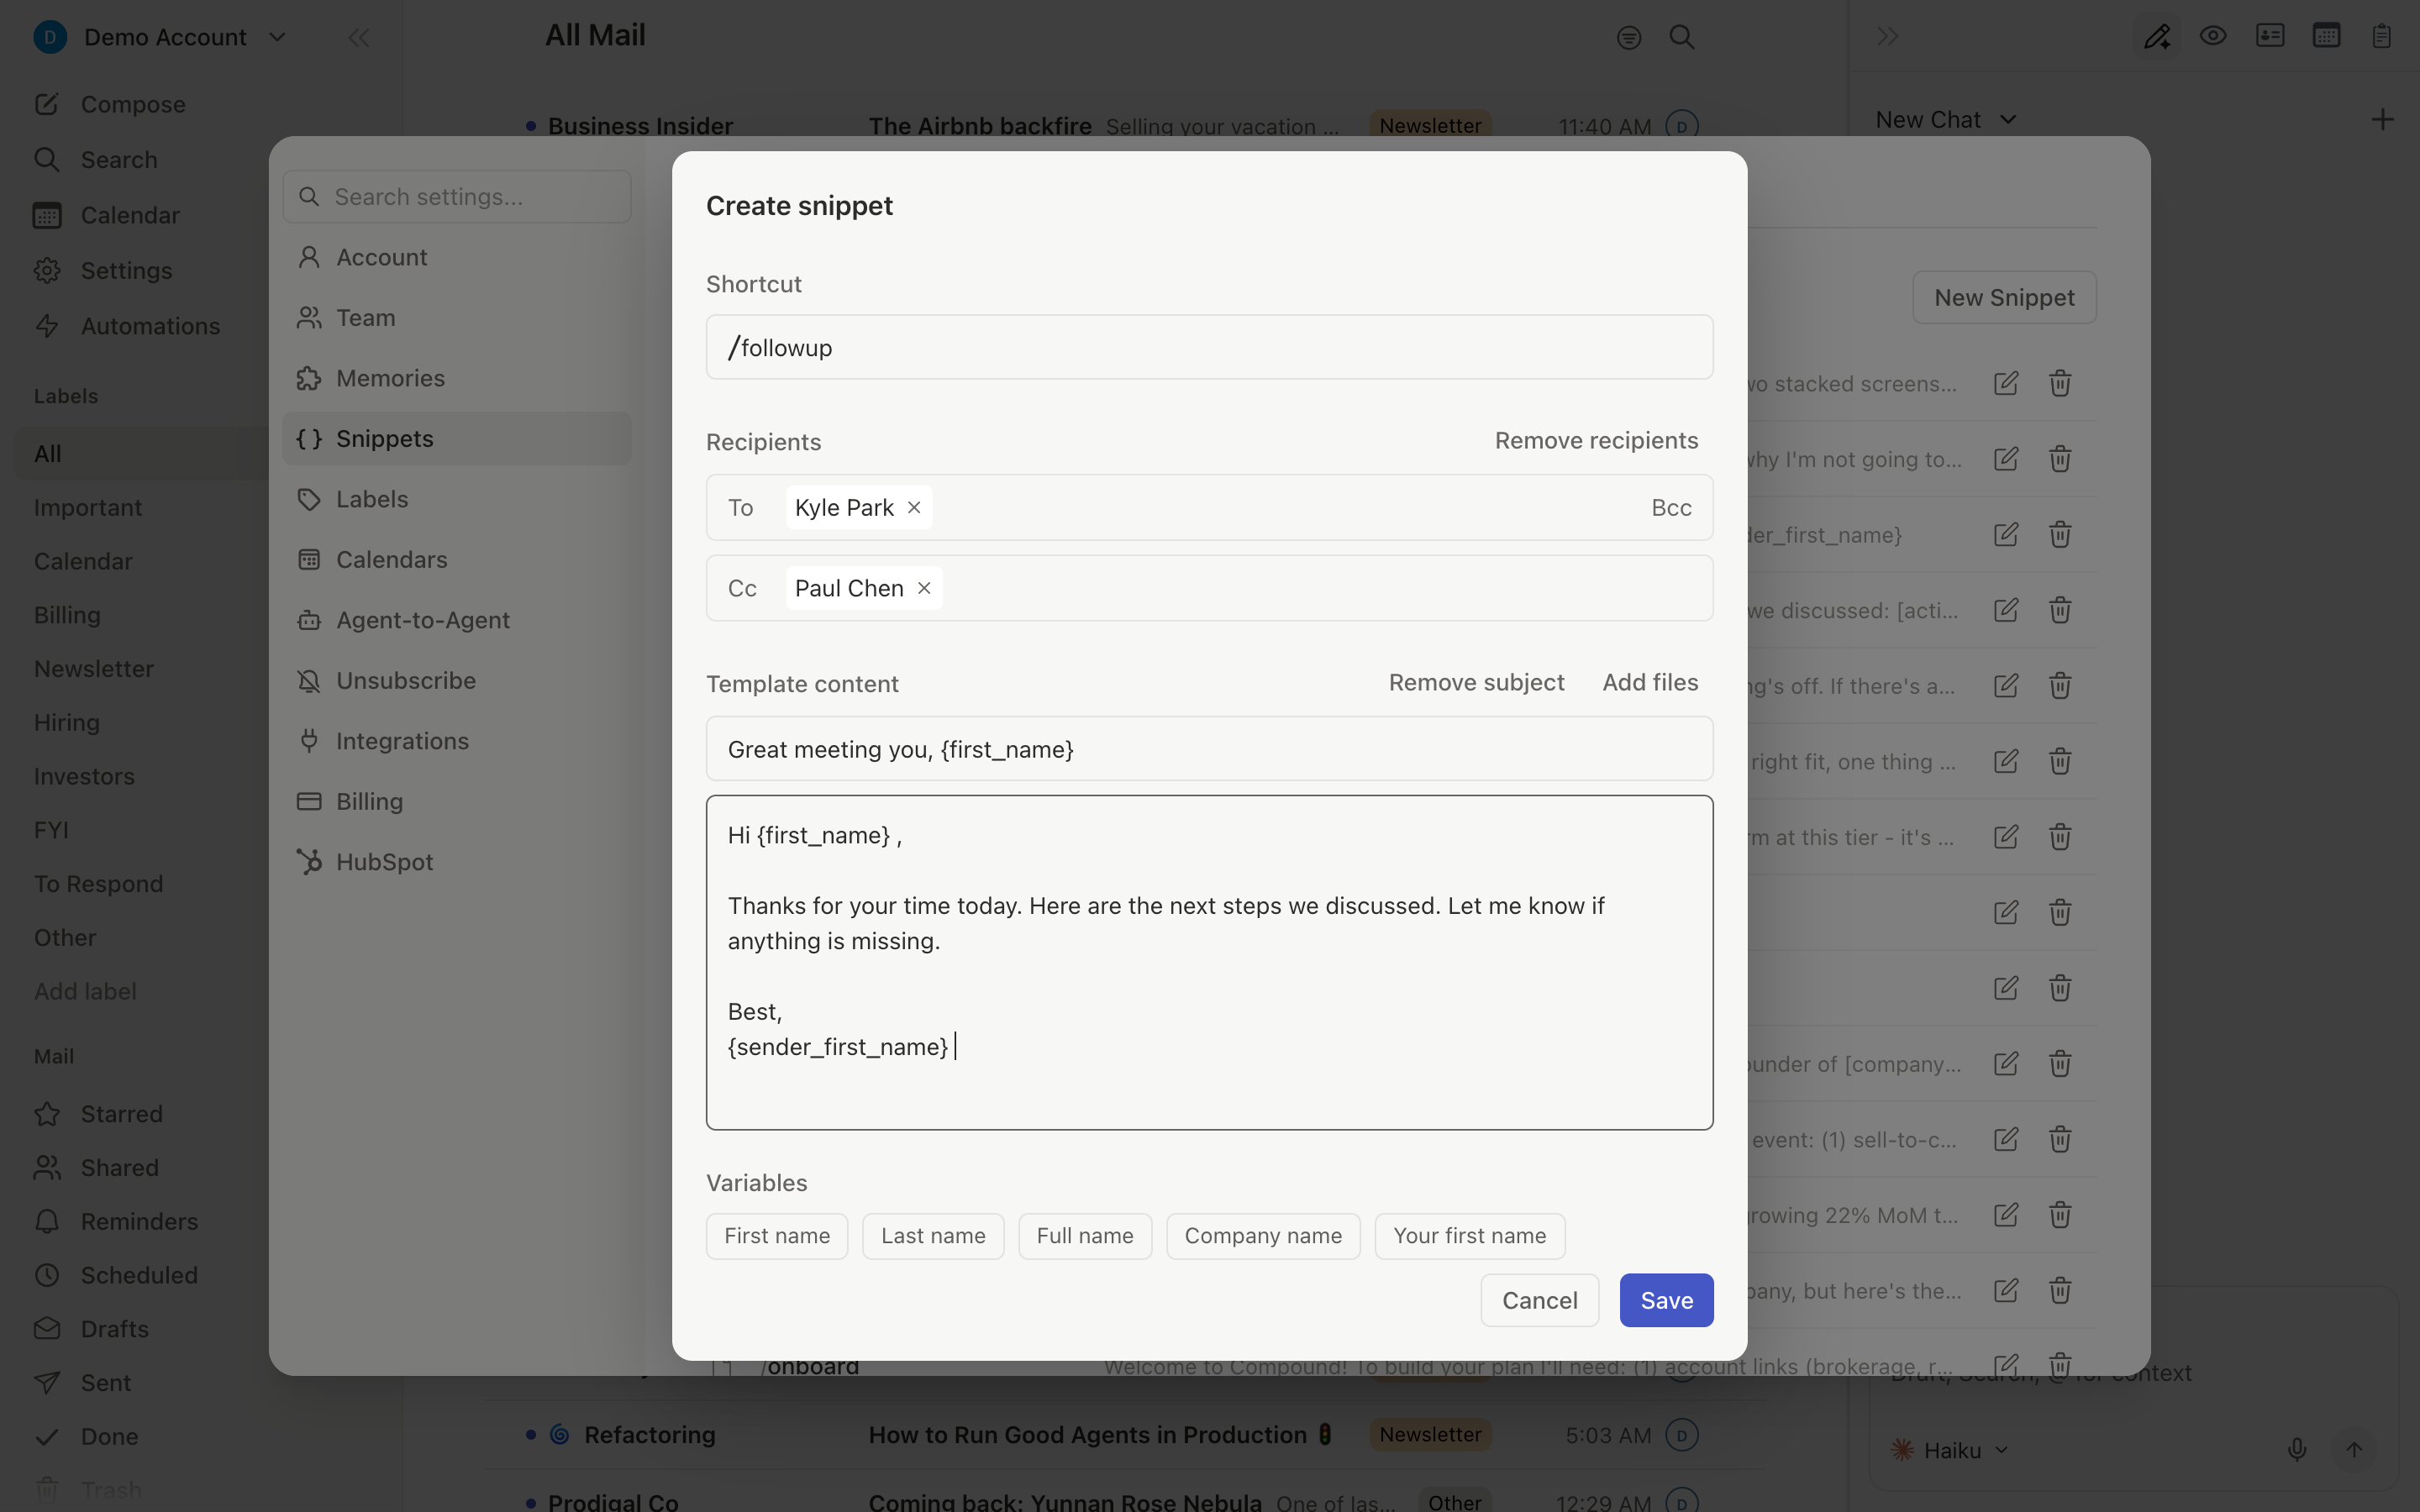This screenshot has height=1512, width=2420.
Task: Edit the snippet 'growing 22% MoM t...'
Action: [2006, 1215]
